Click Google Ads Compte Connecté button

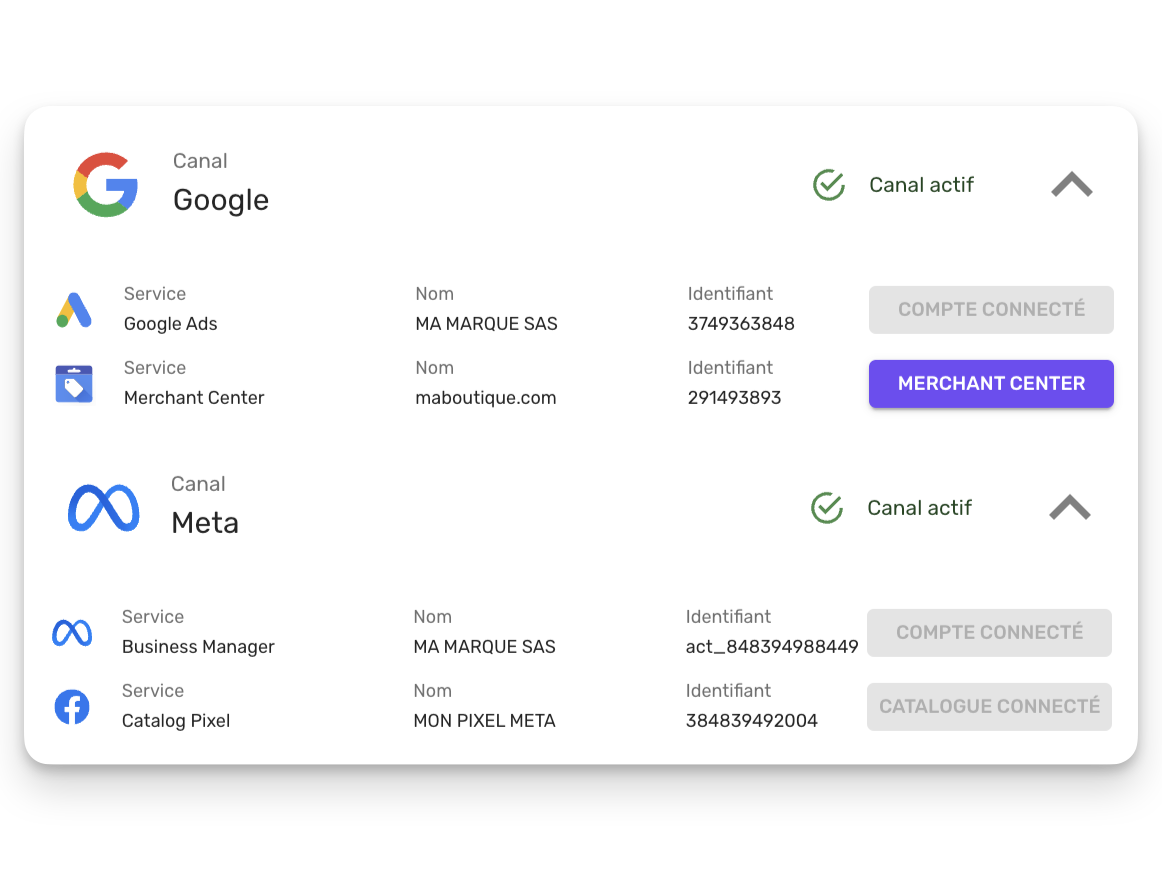click(991, 310)
